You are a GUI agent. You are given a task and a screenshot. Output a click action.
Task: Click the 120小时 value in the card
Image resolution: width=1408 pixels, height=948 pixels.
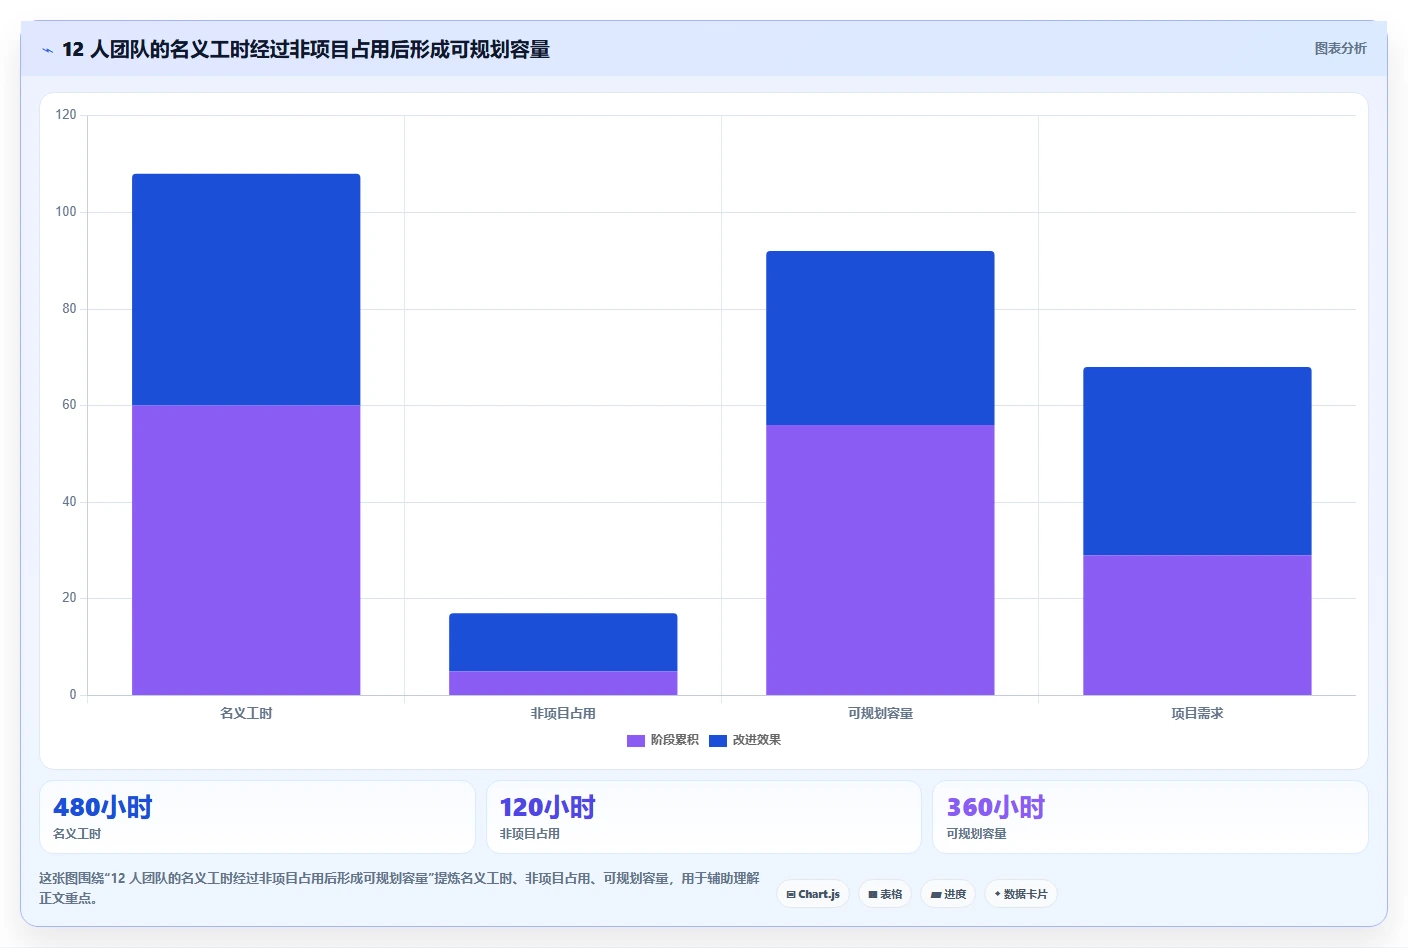[548, 807]
